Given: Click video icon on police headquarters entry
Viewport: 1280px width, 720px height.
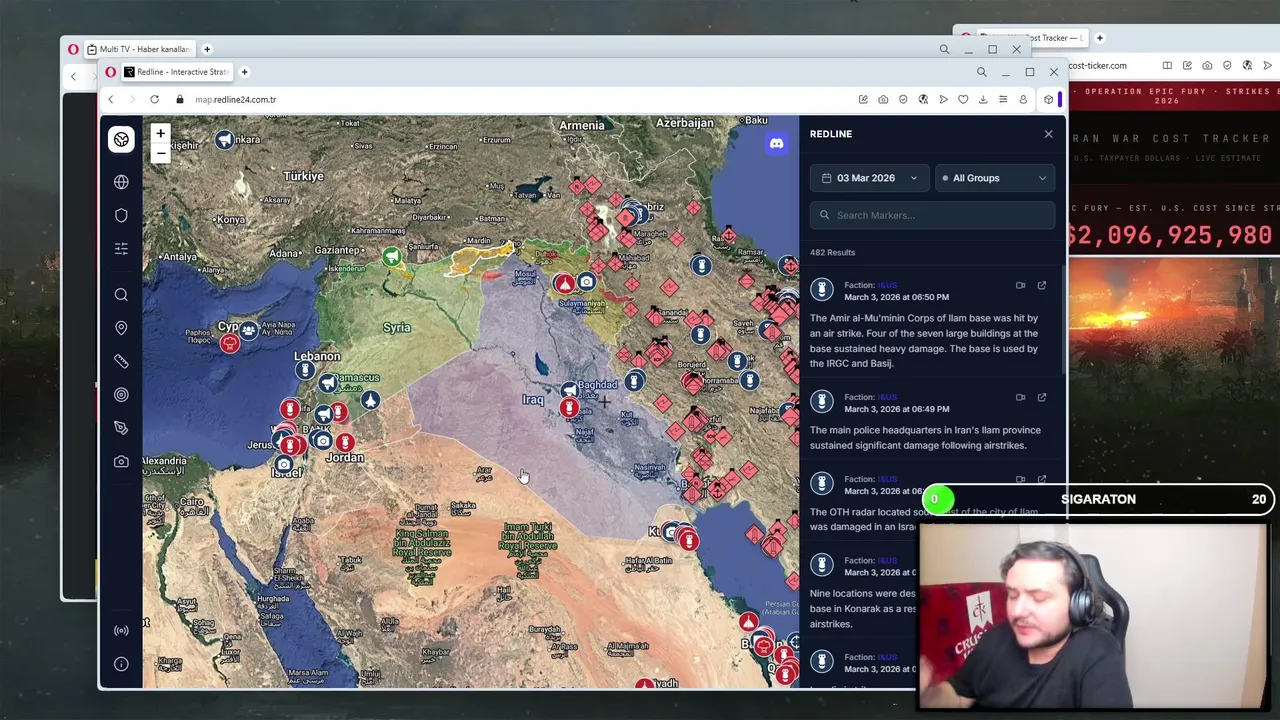Looking at the screenshot, I should pos(1020,398).
